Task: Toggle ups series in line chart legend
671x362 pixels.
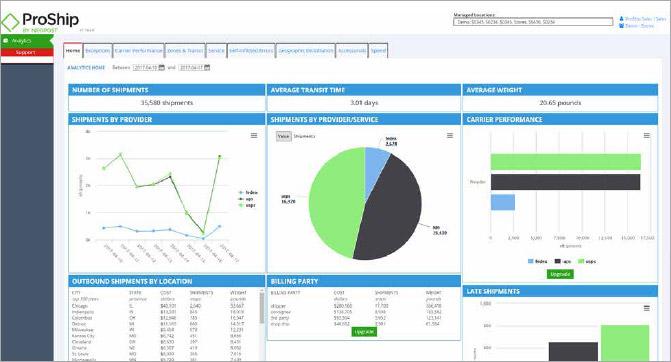Action: 246,199
